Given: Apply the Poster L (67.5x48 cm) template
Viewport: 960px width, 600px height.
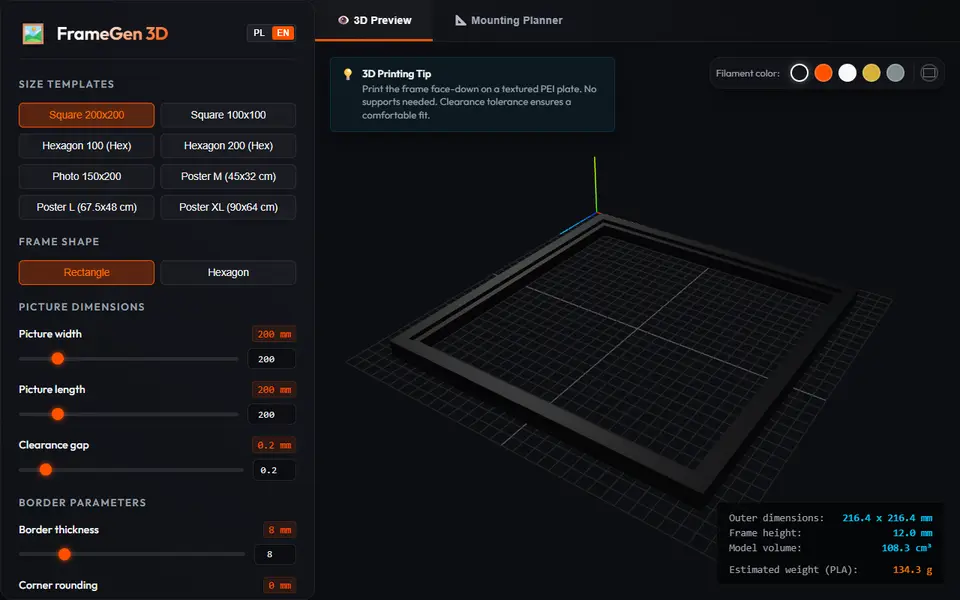Looking at the screenshot, I should tap(86, 207).
